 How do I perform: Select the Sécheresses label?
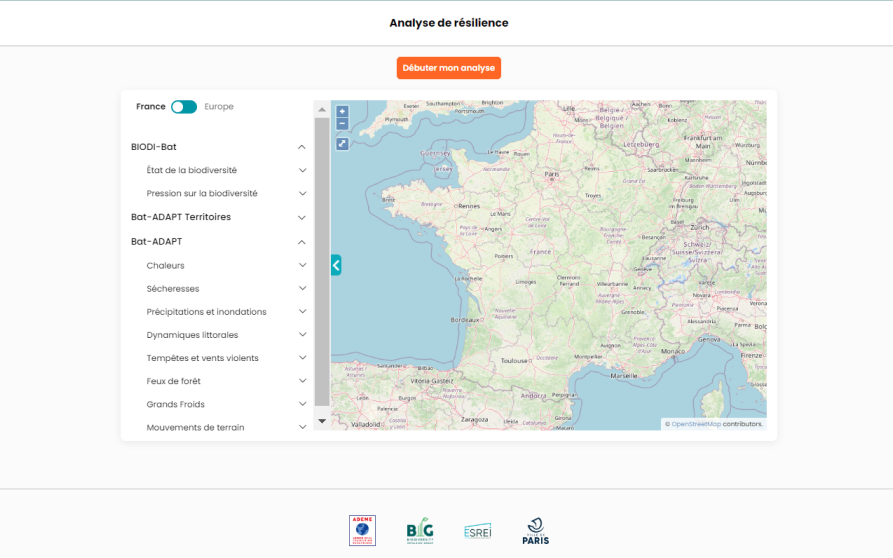coord(173,289)
